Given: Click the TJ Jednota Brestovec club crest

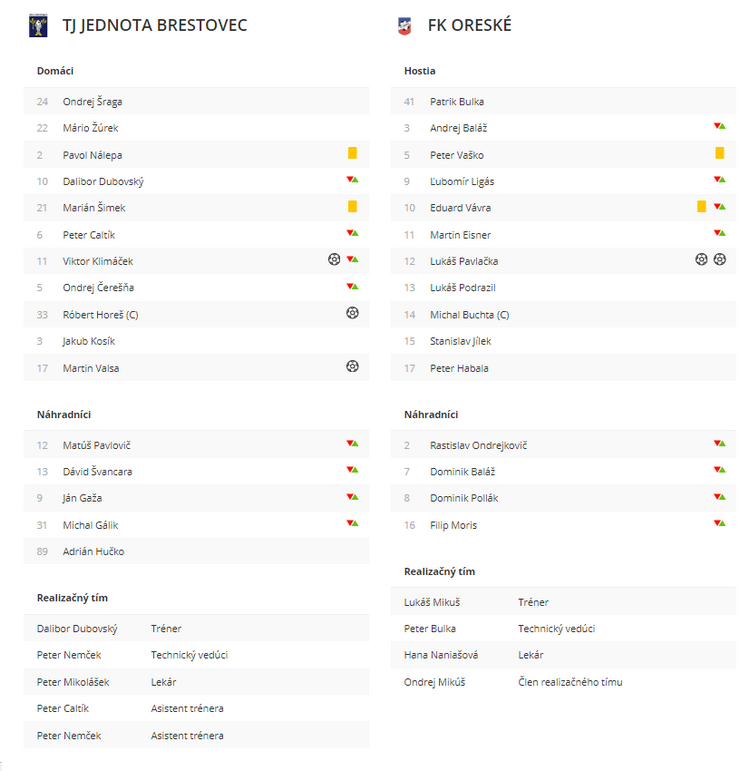Looking at the screenshot, I should [38, 26].
